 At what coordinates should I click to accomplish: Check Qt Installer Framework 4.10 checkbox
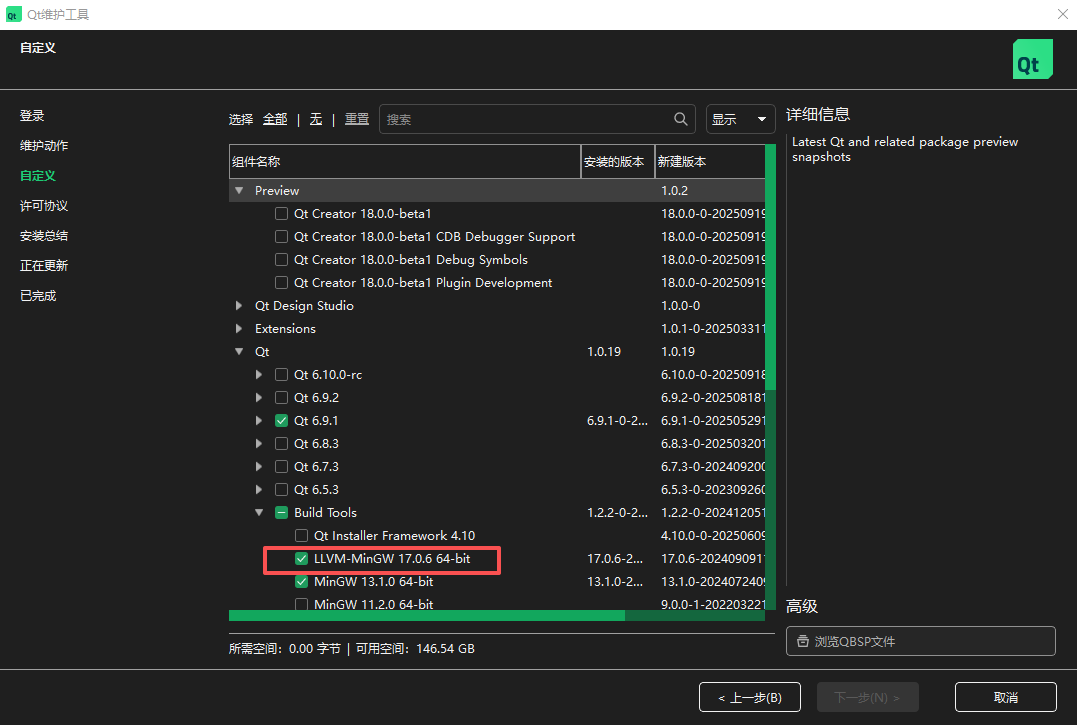point(301,536)
